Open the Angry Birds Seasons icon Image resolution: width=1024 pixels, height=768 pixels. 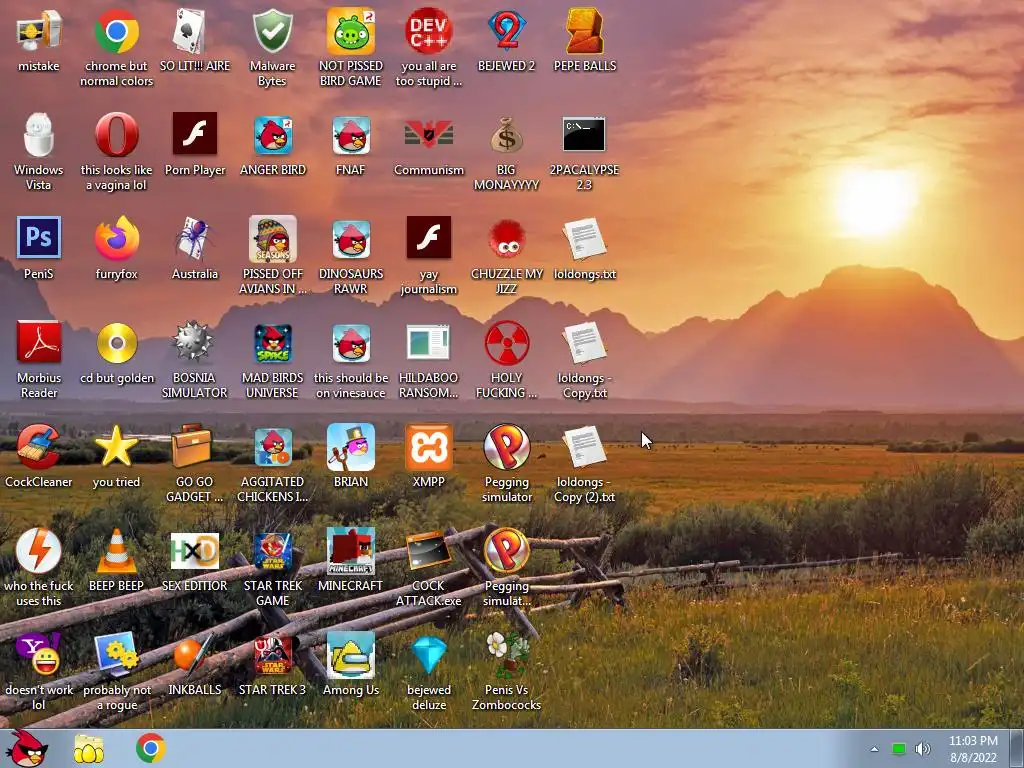coord(272,239)
